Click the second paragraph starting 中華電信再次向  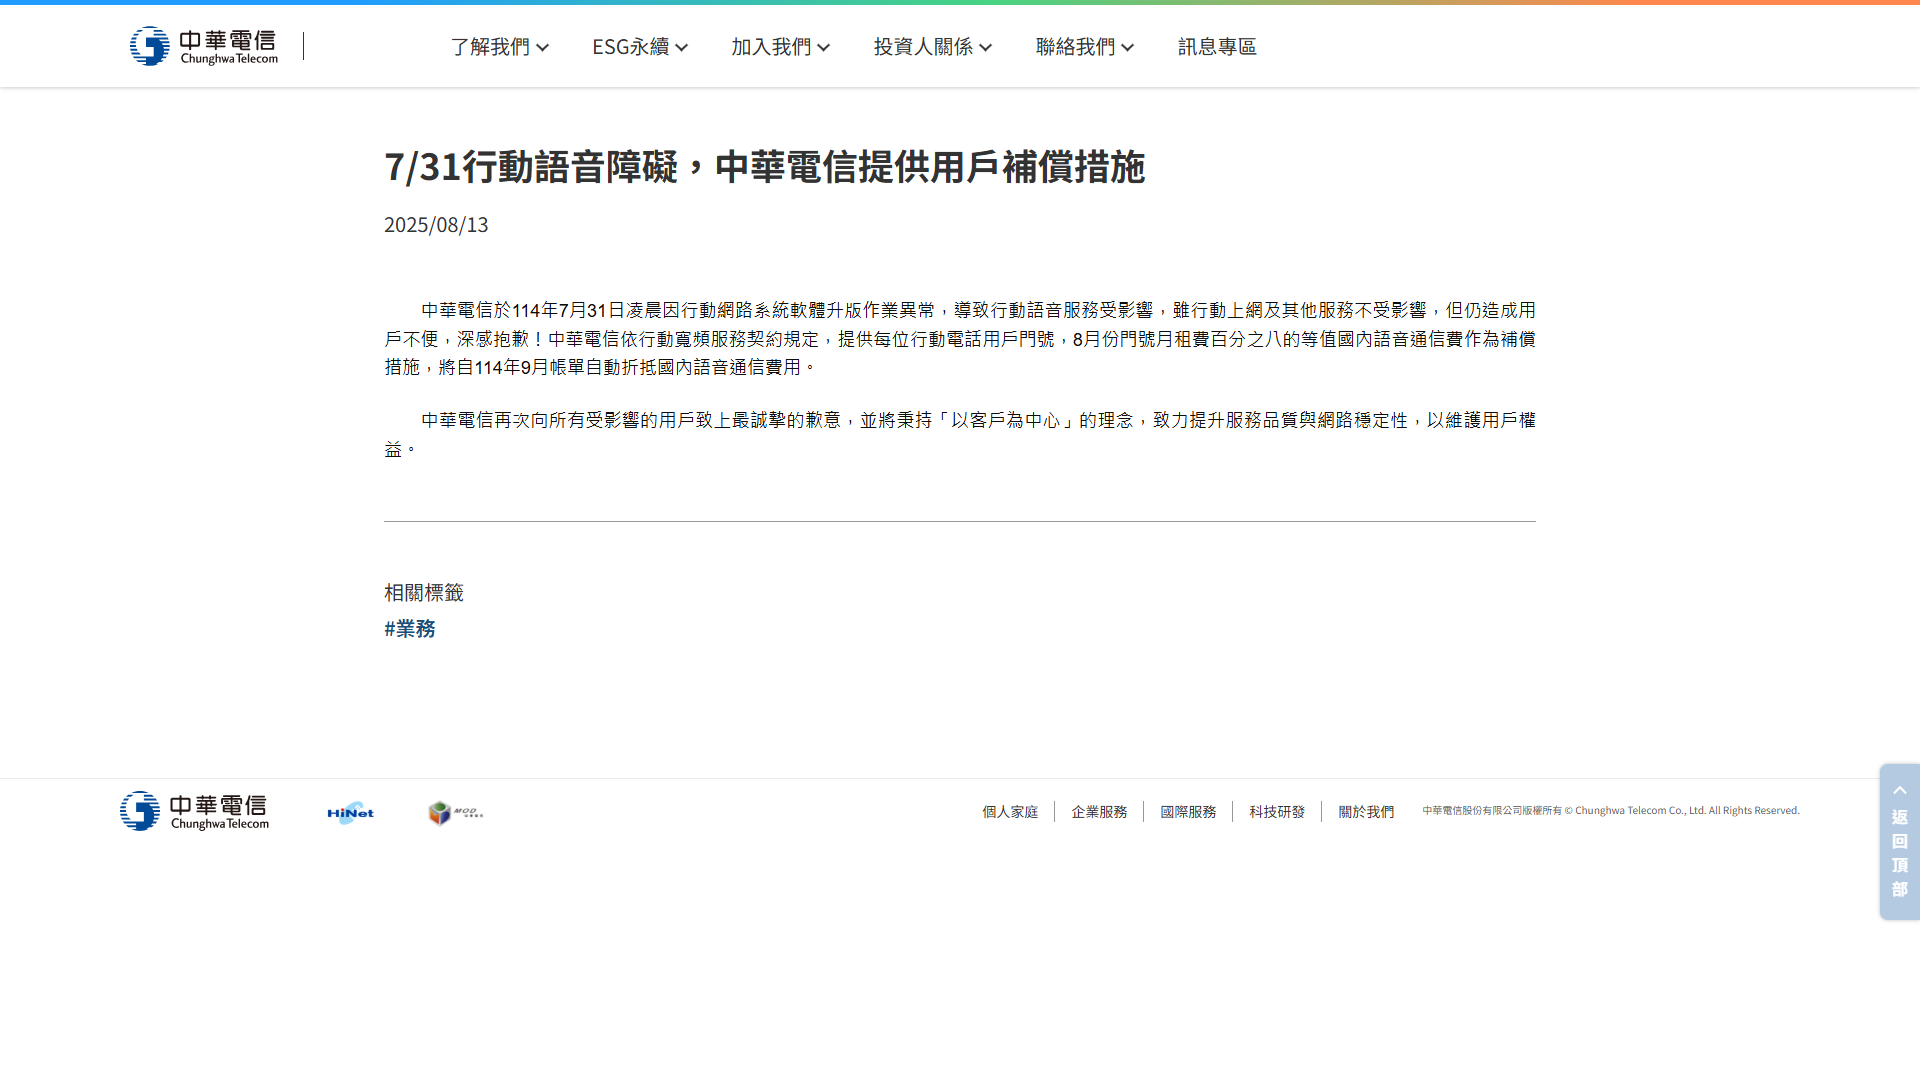tap(960, 435)
